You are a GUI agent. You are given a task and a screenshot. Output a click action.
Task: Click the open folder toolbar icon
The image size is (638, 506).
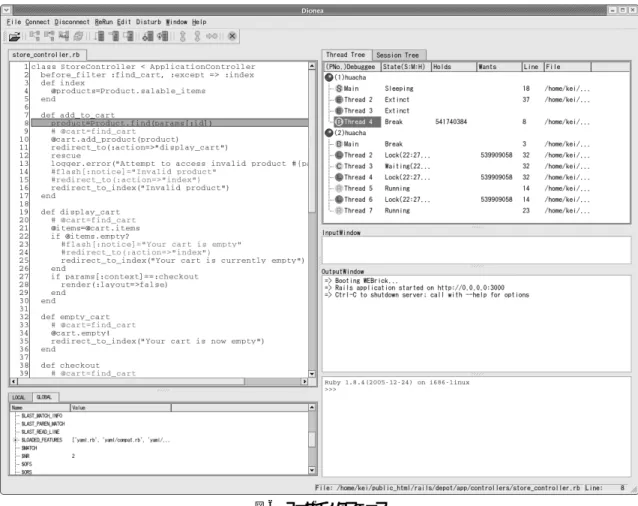pyautogui.click(x=15, y=37)
